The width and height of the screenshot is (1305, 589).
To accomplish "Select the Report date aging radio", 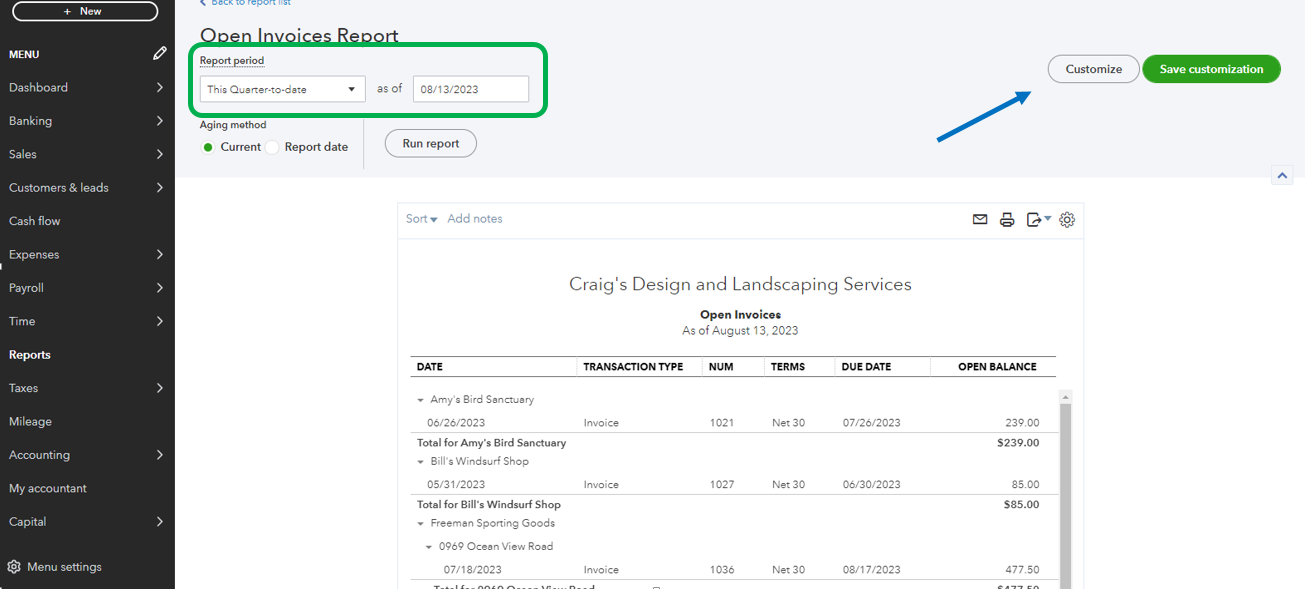I will [x=272, y=147].
